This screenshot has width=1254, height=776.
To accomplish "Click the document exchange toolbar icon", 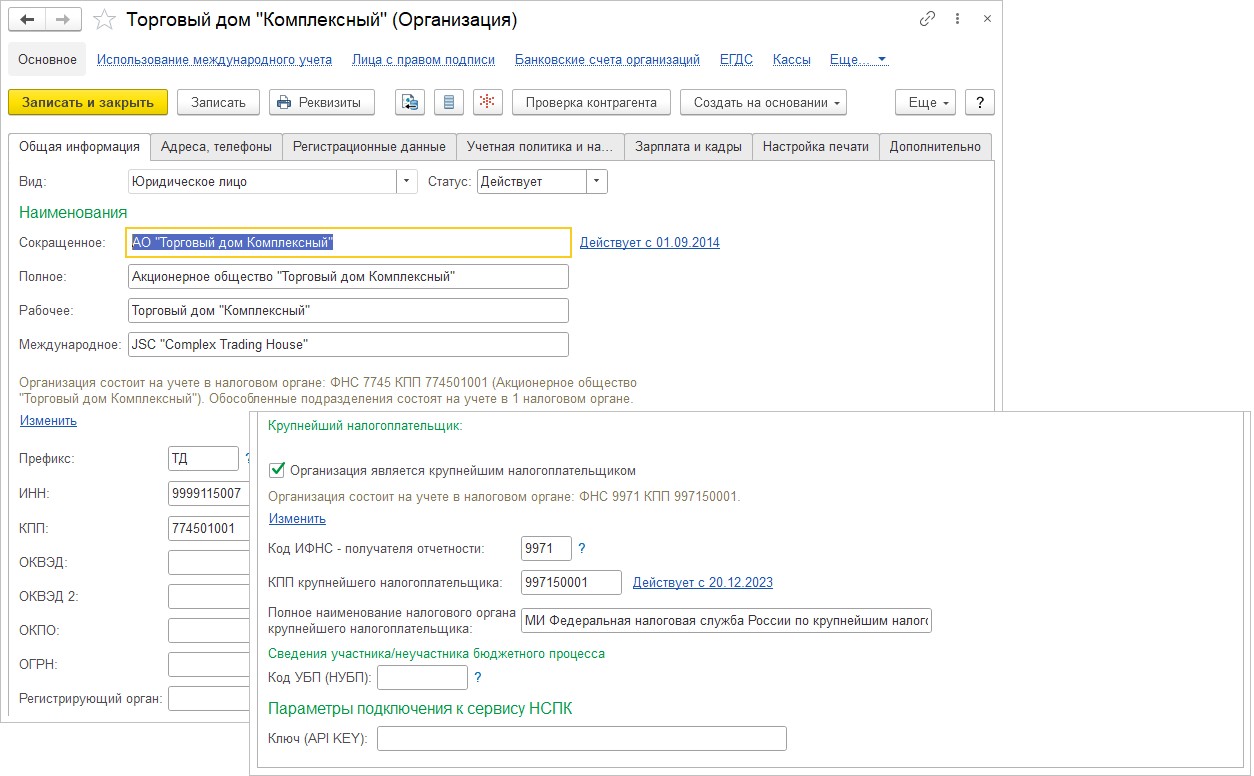I will [x=410, y=102].
